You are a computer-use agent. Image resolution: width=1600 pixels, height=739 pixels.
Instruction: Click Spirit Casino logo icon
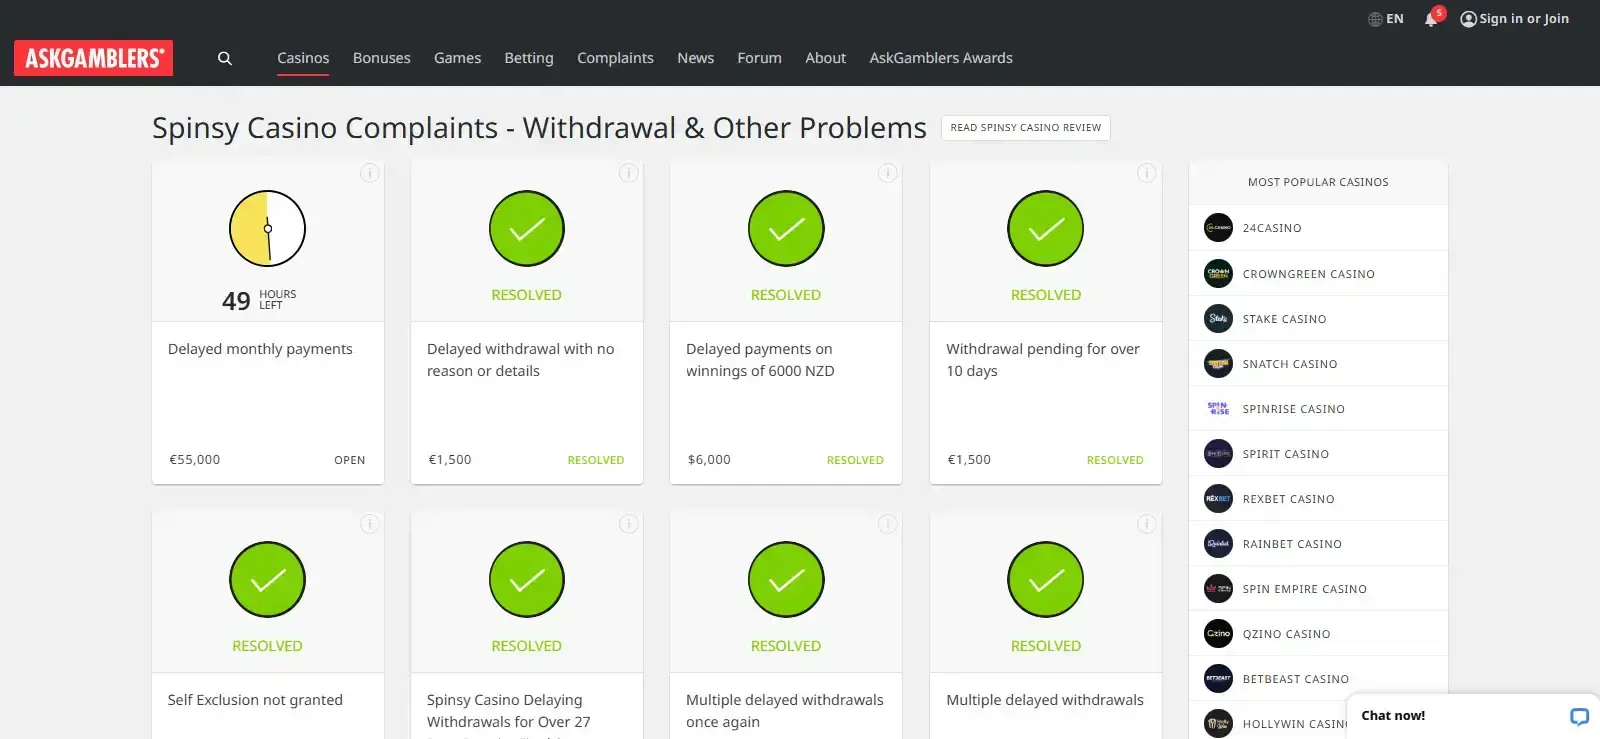click(1218, 453)
